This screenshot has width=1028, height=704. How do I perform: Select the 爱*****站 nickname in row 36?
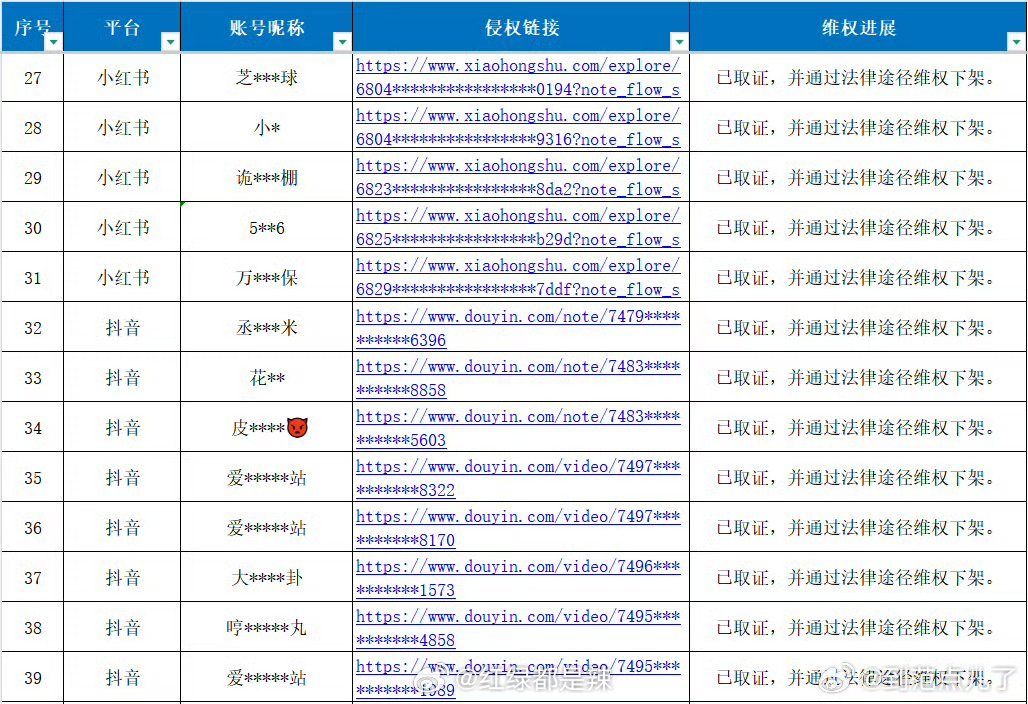pos(266,528)
